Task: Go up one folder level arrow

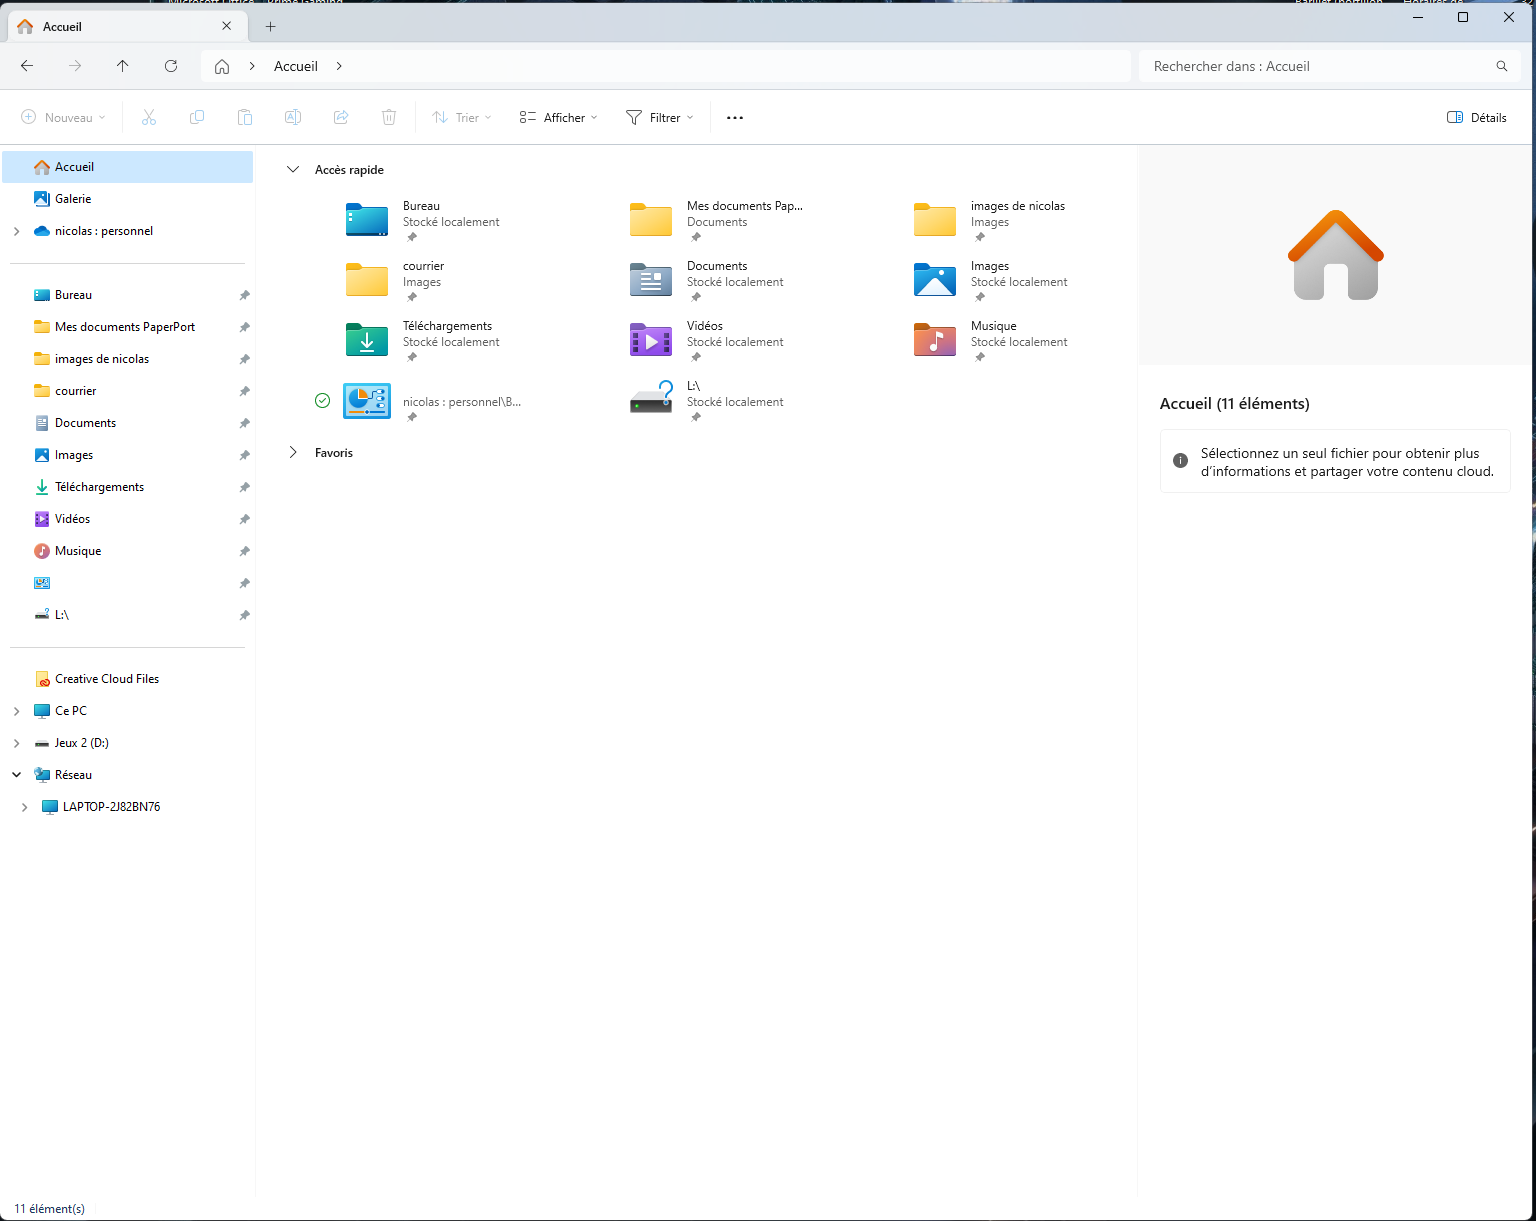Action: tap(123, 66)
